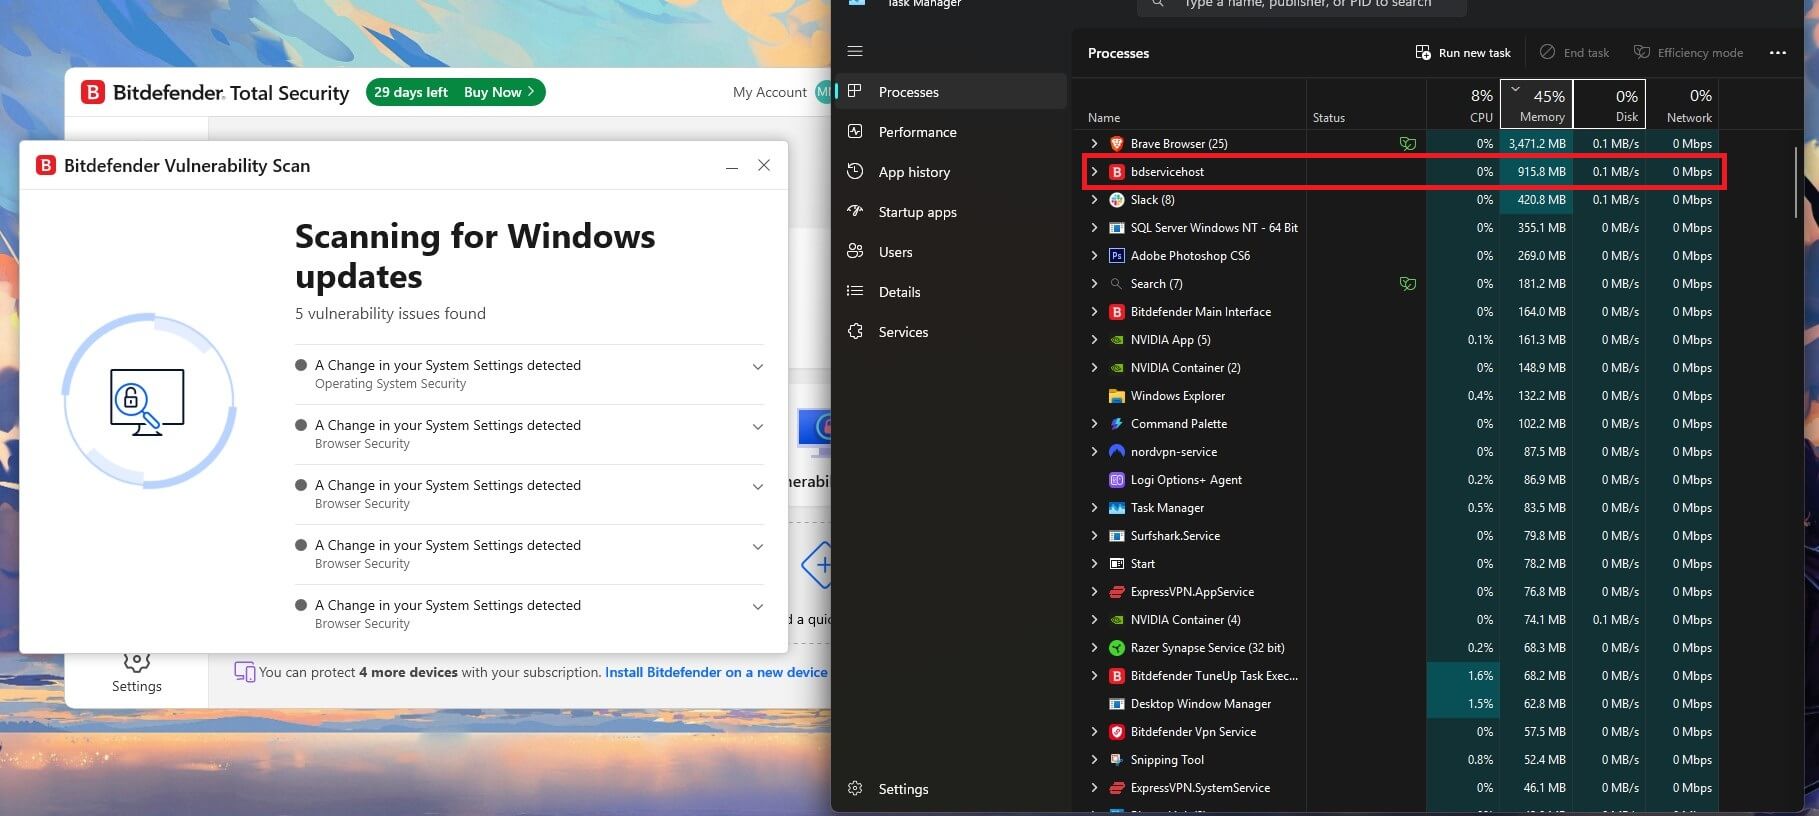Click Razer Synapse Service icon
The height and width of the screenshot is (816, 1819).
pos(1117,648)
